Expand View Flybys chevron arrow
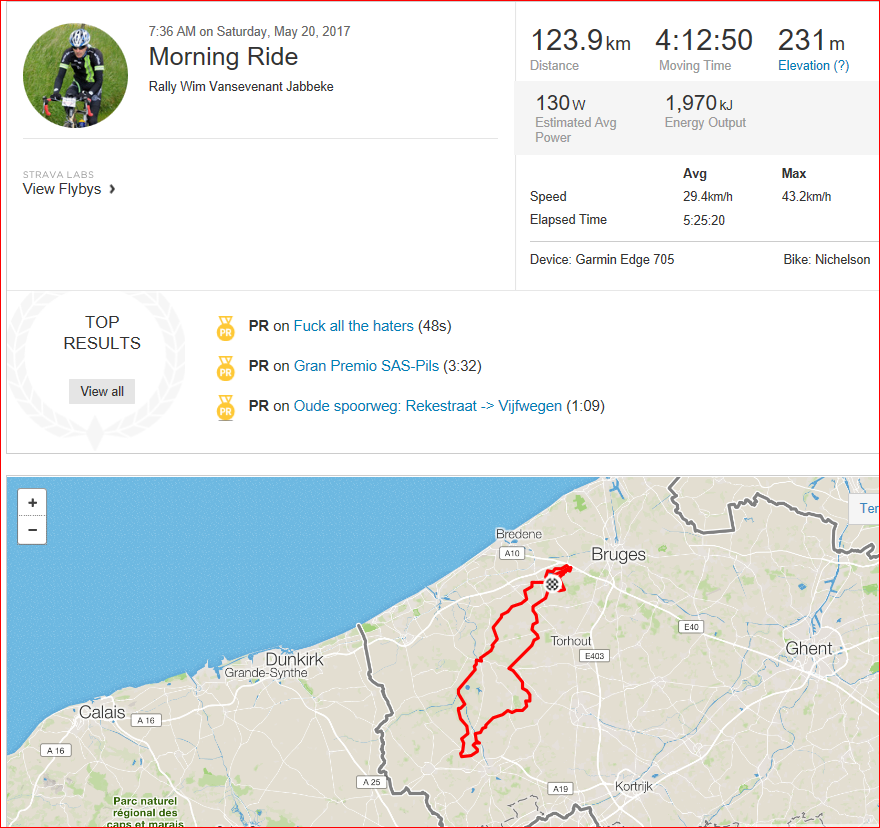 coord(112,189)
